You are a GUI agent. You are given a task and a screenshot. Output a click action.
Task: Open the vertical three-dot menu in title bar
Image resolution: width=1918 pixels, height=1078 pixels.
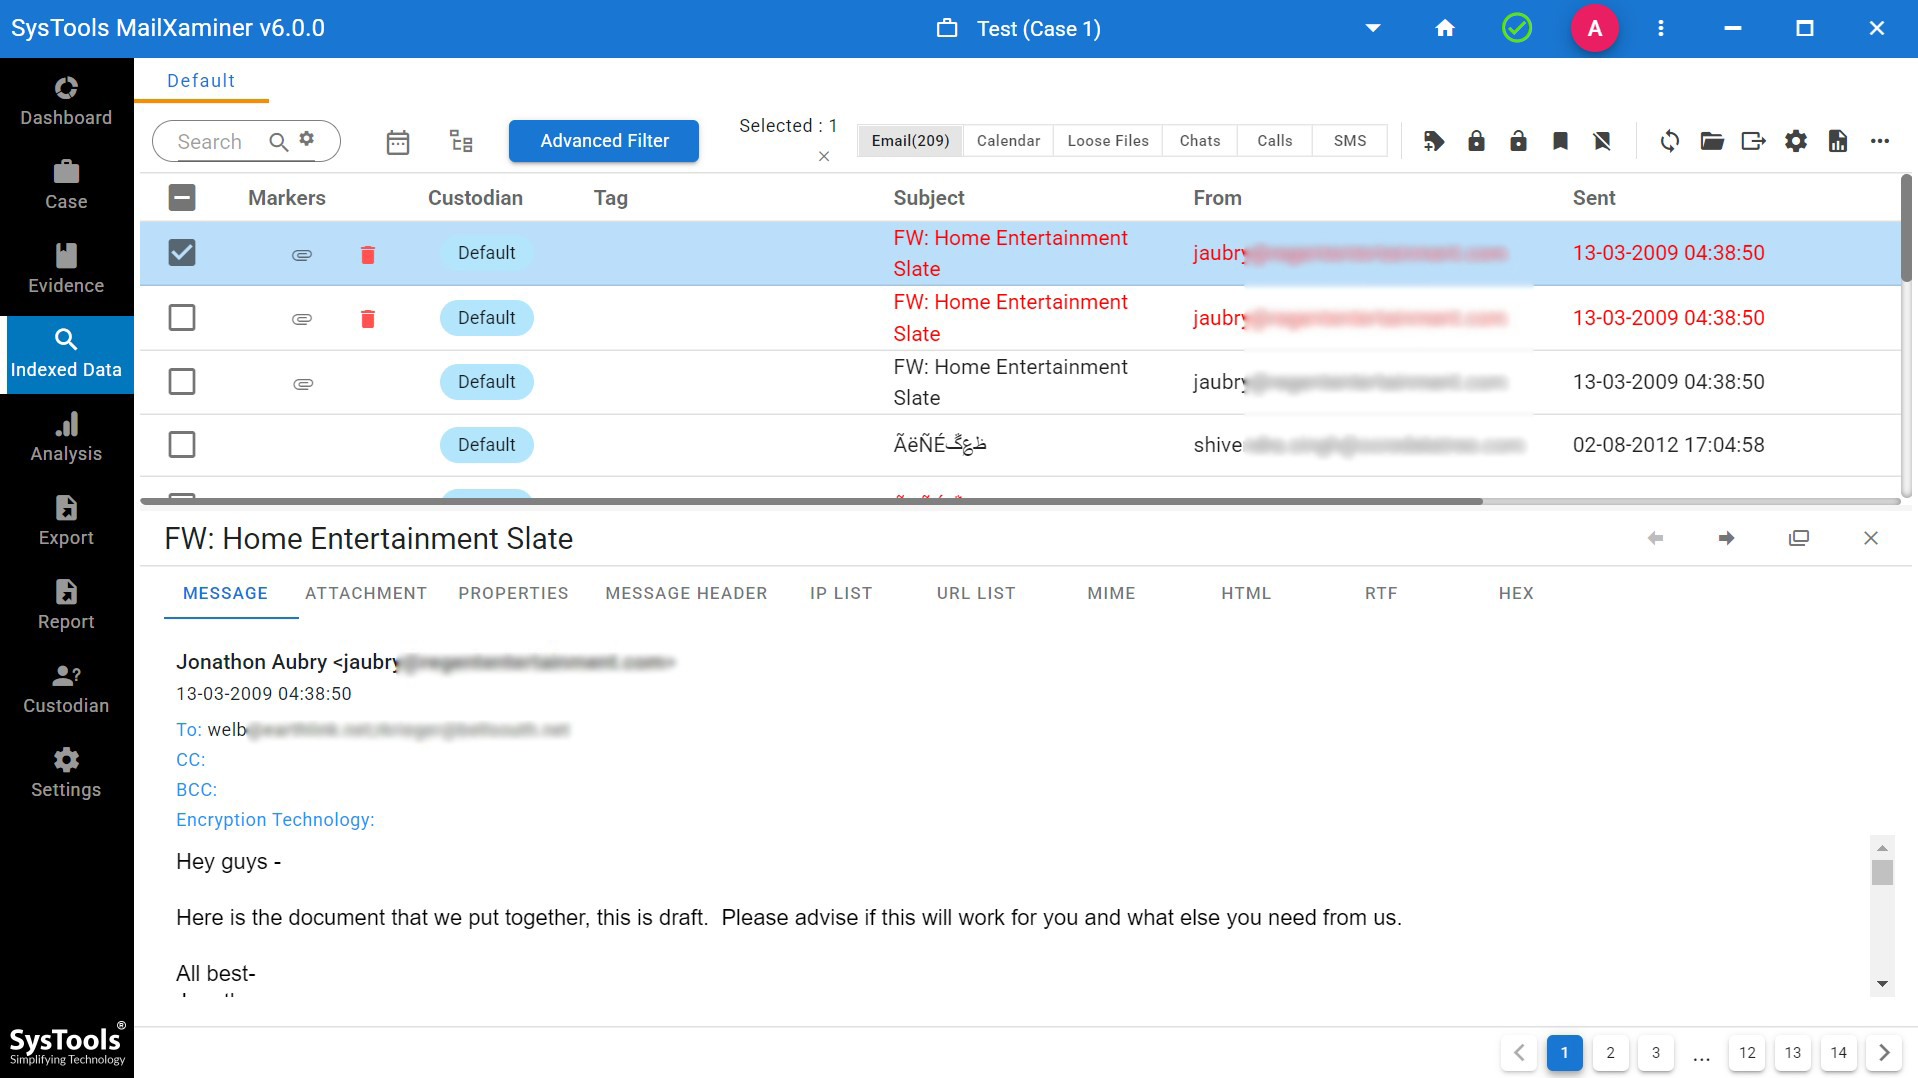click(x=1661, y=28)
